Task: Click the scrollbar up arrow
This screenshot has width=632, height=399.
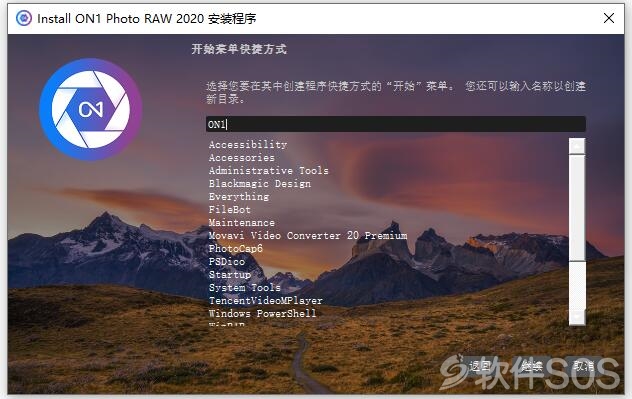Action: point(577,146)
